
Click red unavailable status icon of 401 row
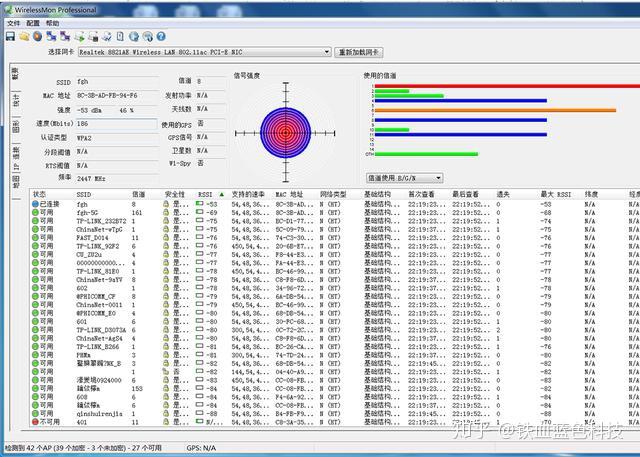(35, 422)
